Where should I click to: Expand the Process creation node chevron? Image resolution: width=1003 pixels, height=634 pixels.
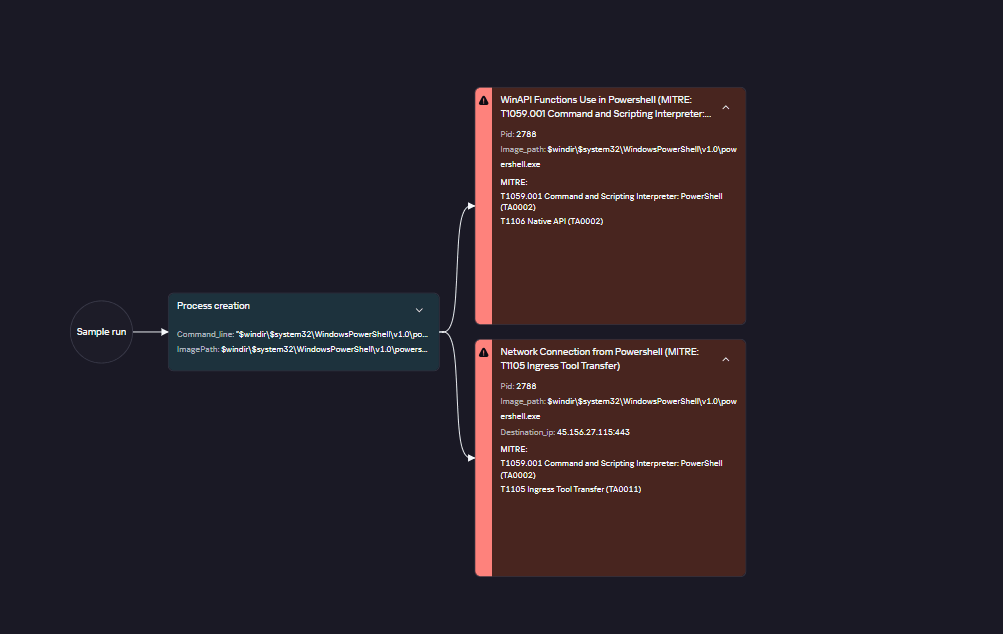coord(419,310)
